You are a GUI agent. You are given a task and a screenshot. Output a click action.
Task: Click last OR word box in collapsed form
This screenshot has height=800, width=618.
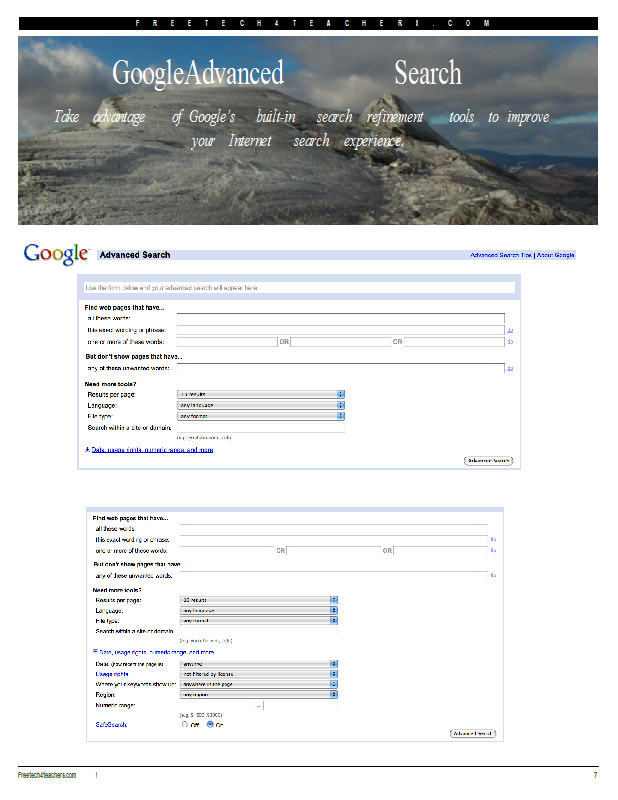(x=454, y=342)
